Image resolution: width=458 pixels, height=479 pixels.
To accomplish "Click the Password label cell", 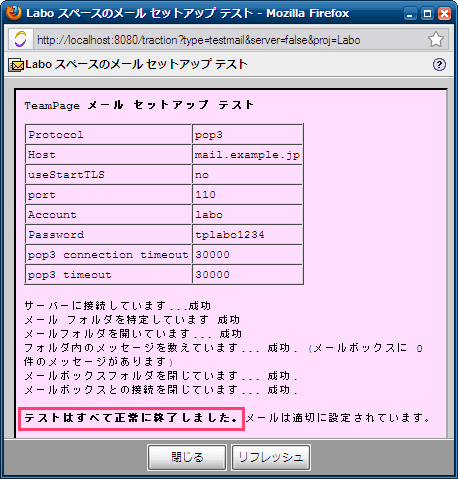I will [108, 235].
